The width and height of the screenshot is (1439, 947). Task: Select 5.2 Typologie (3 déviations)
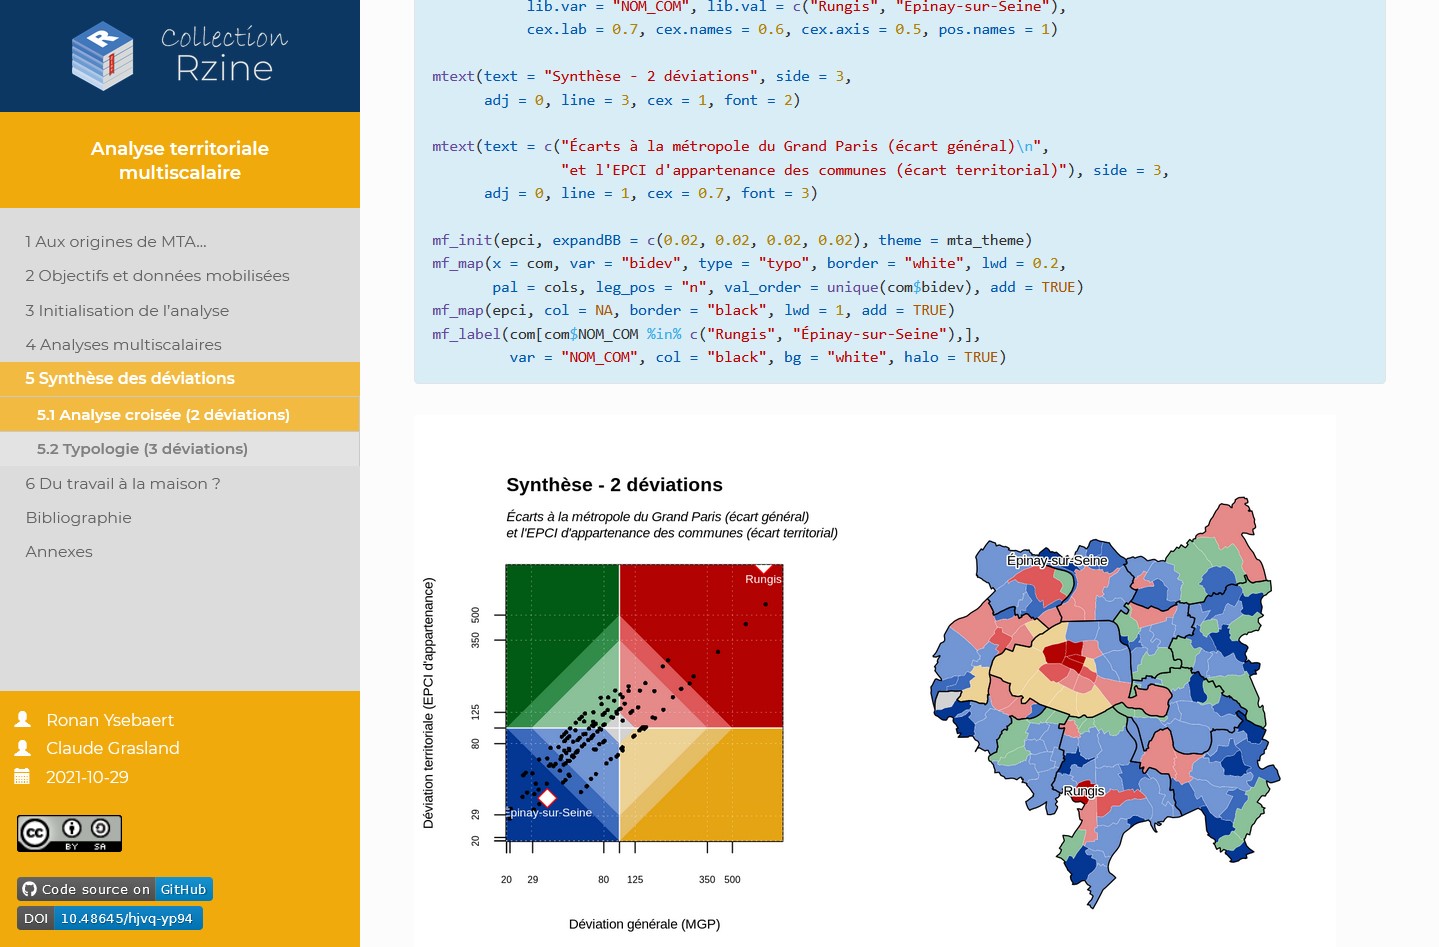click(142, 448)
